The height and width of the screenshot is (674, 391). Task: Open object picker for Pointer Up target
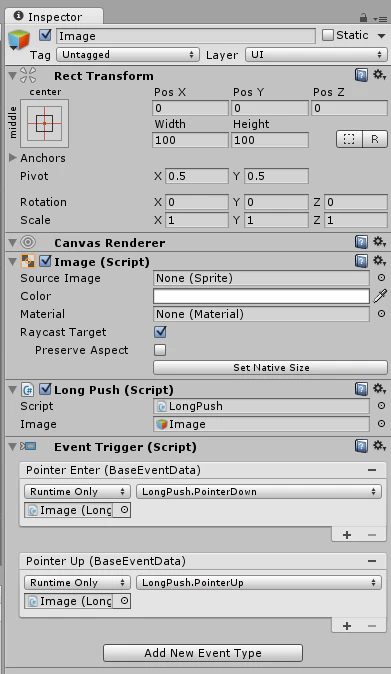pyautogui.click(x=124, y=601)
